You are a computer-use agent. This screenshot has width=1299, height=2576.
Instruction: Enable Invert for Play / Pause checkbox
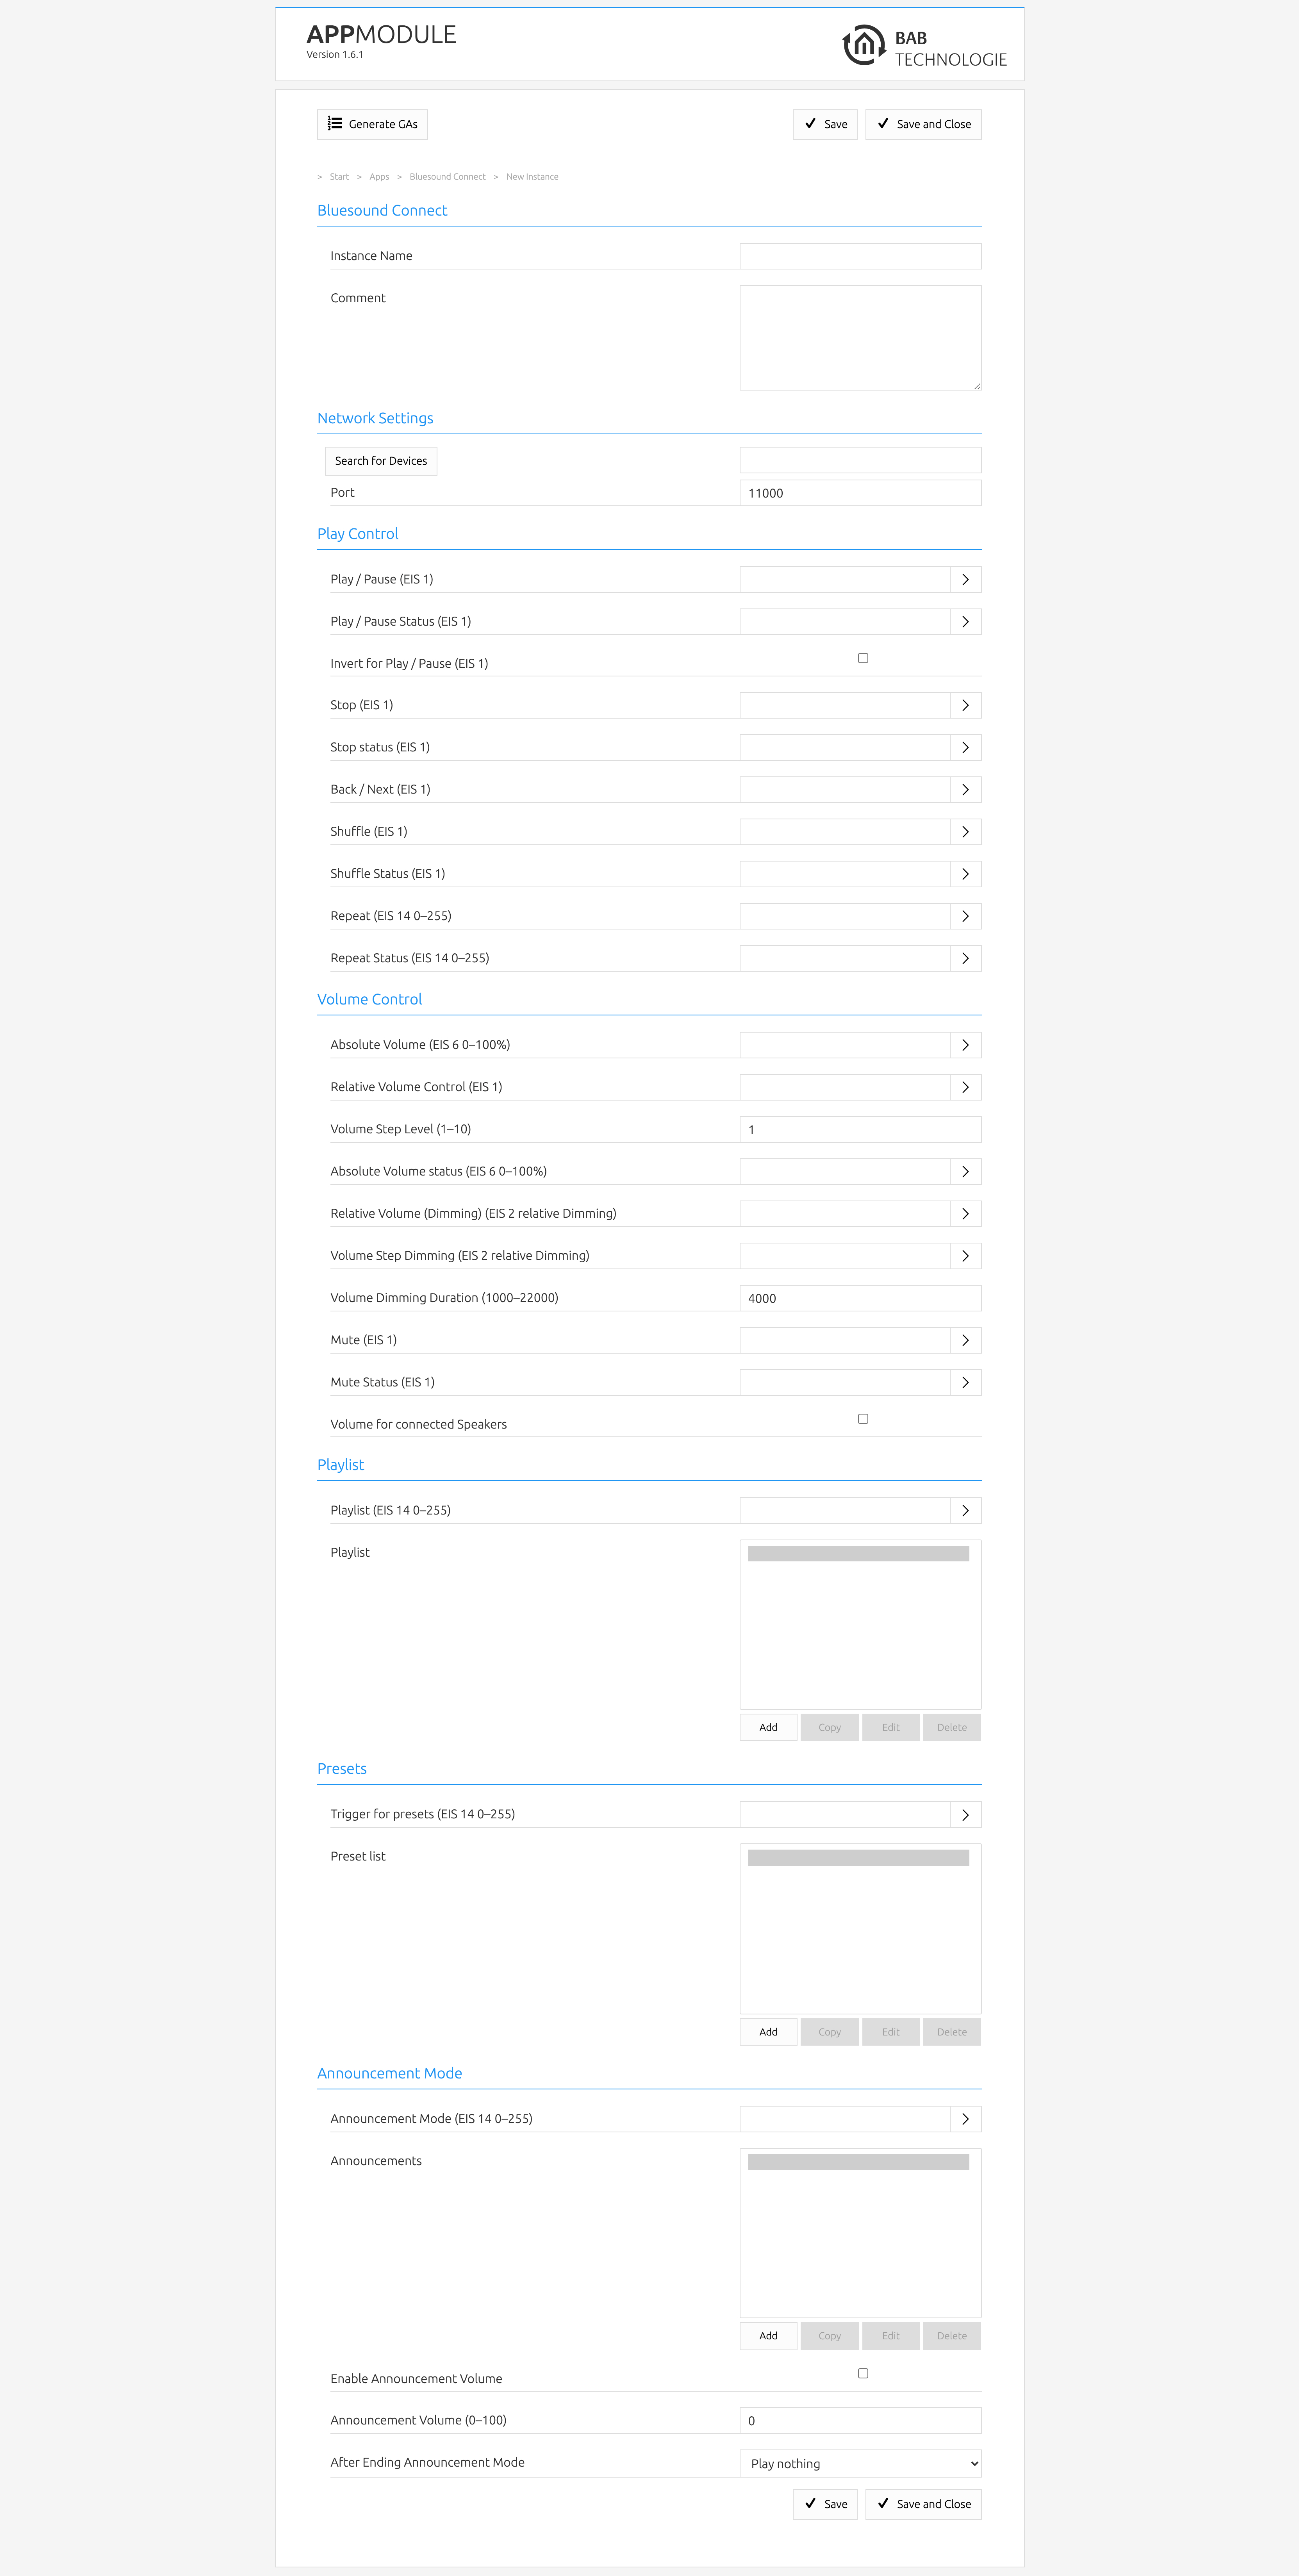click(x=863, y=658)
